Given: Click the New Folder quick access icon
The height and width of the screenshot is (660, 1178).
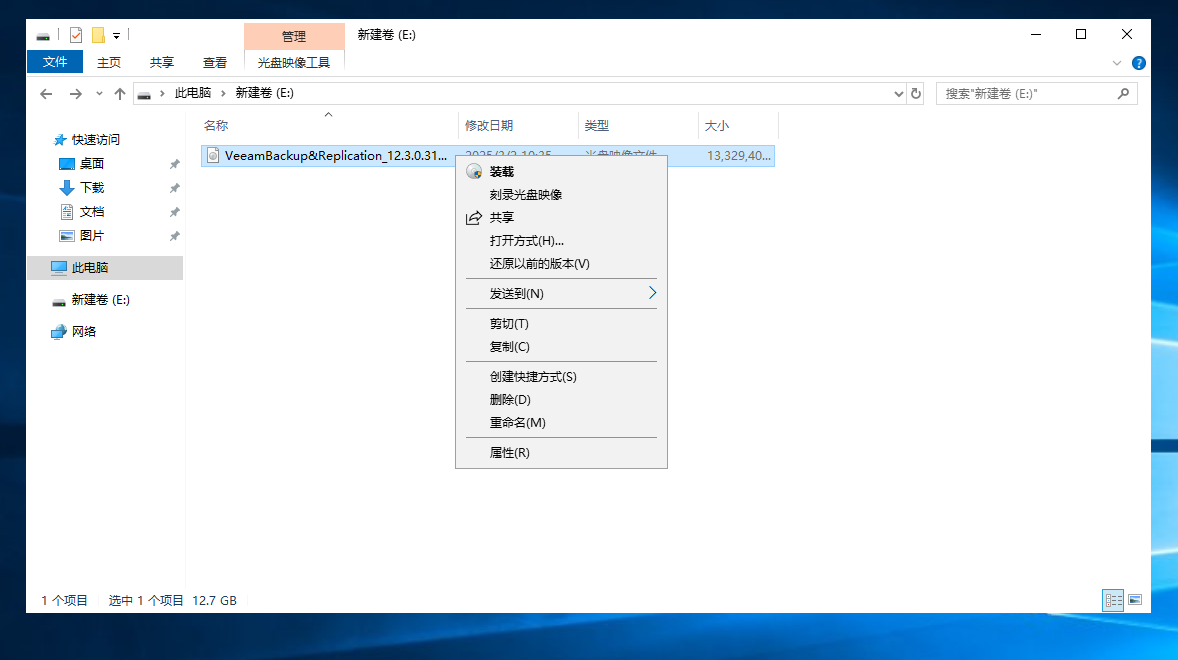Looking at the screenshot, I should [x=98, y=35].
